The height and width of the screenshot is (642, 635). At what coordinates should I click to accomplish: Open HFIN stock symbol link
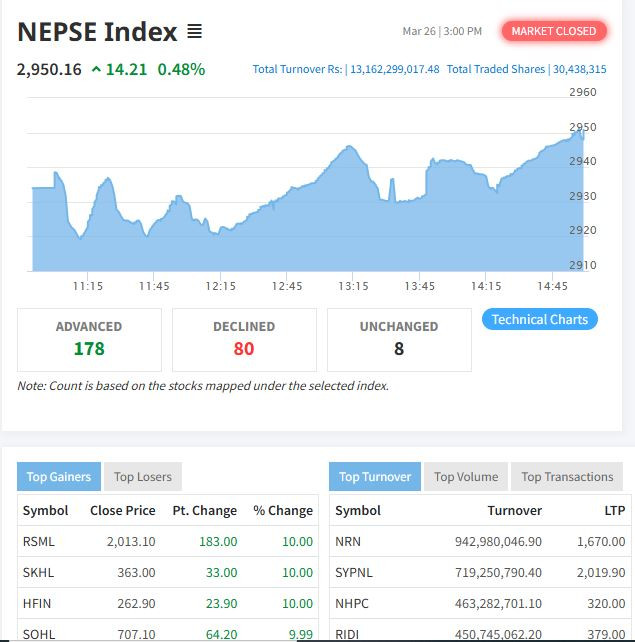(37, 604)
